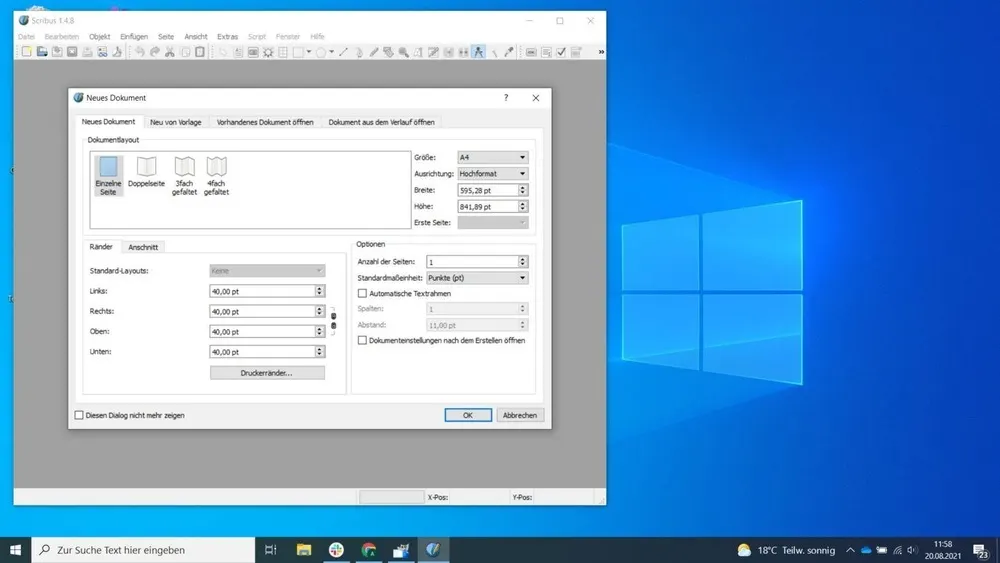Switch to the Neu von Vorlage tab
Screen dimensions: 1000x563
click(x=176, y=122)
